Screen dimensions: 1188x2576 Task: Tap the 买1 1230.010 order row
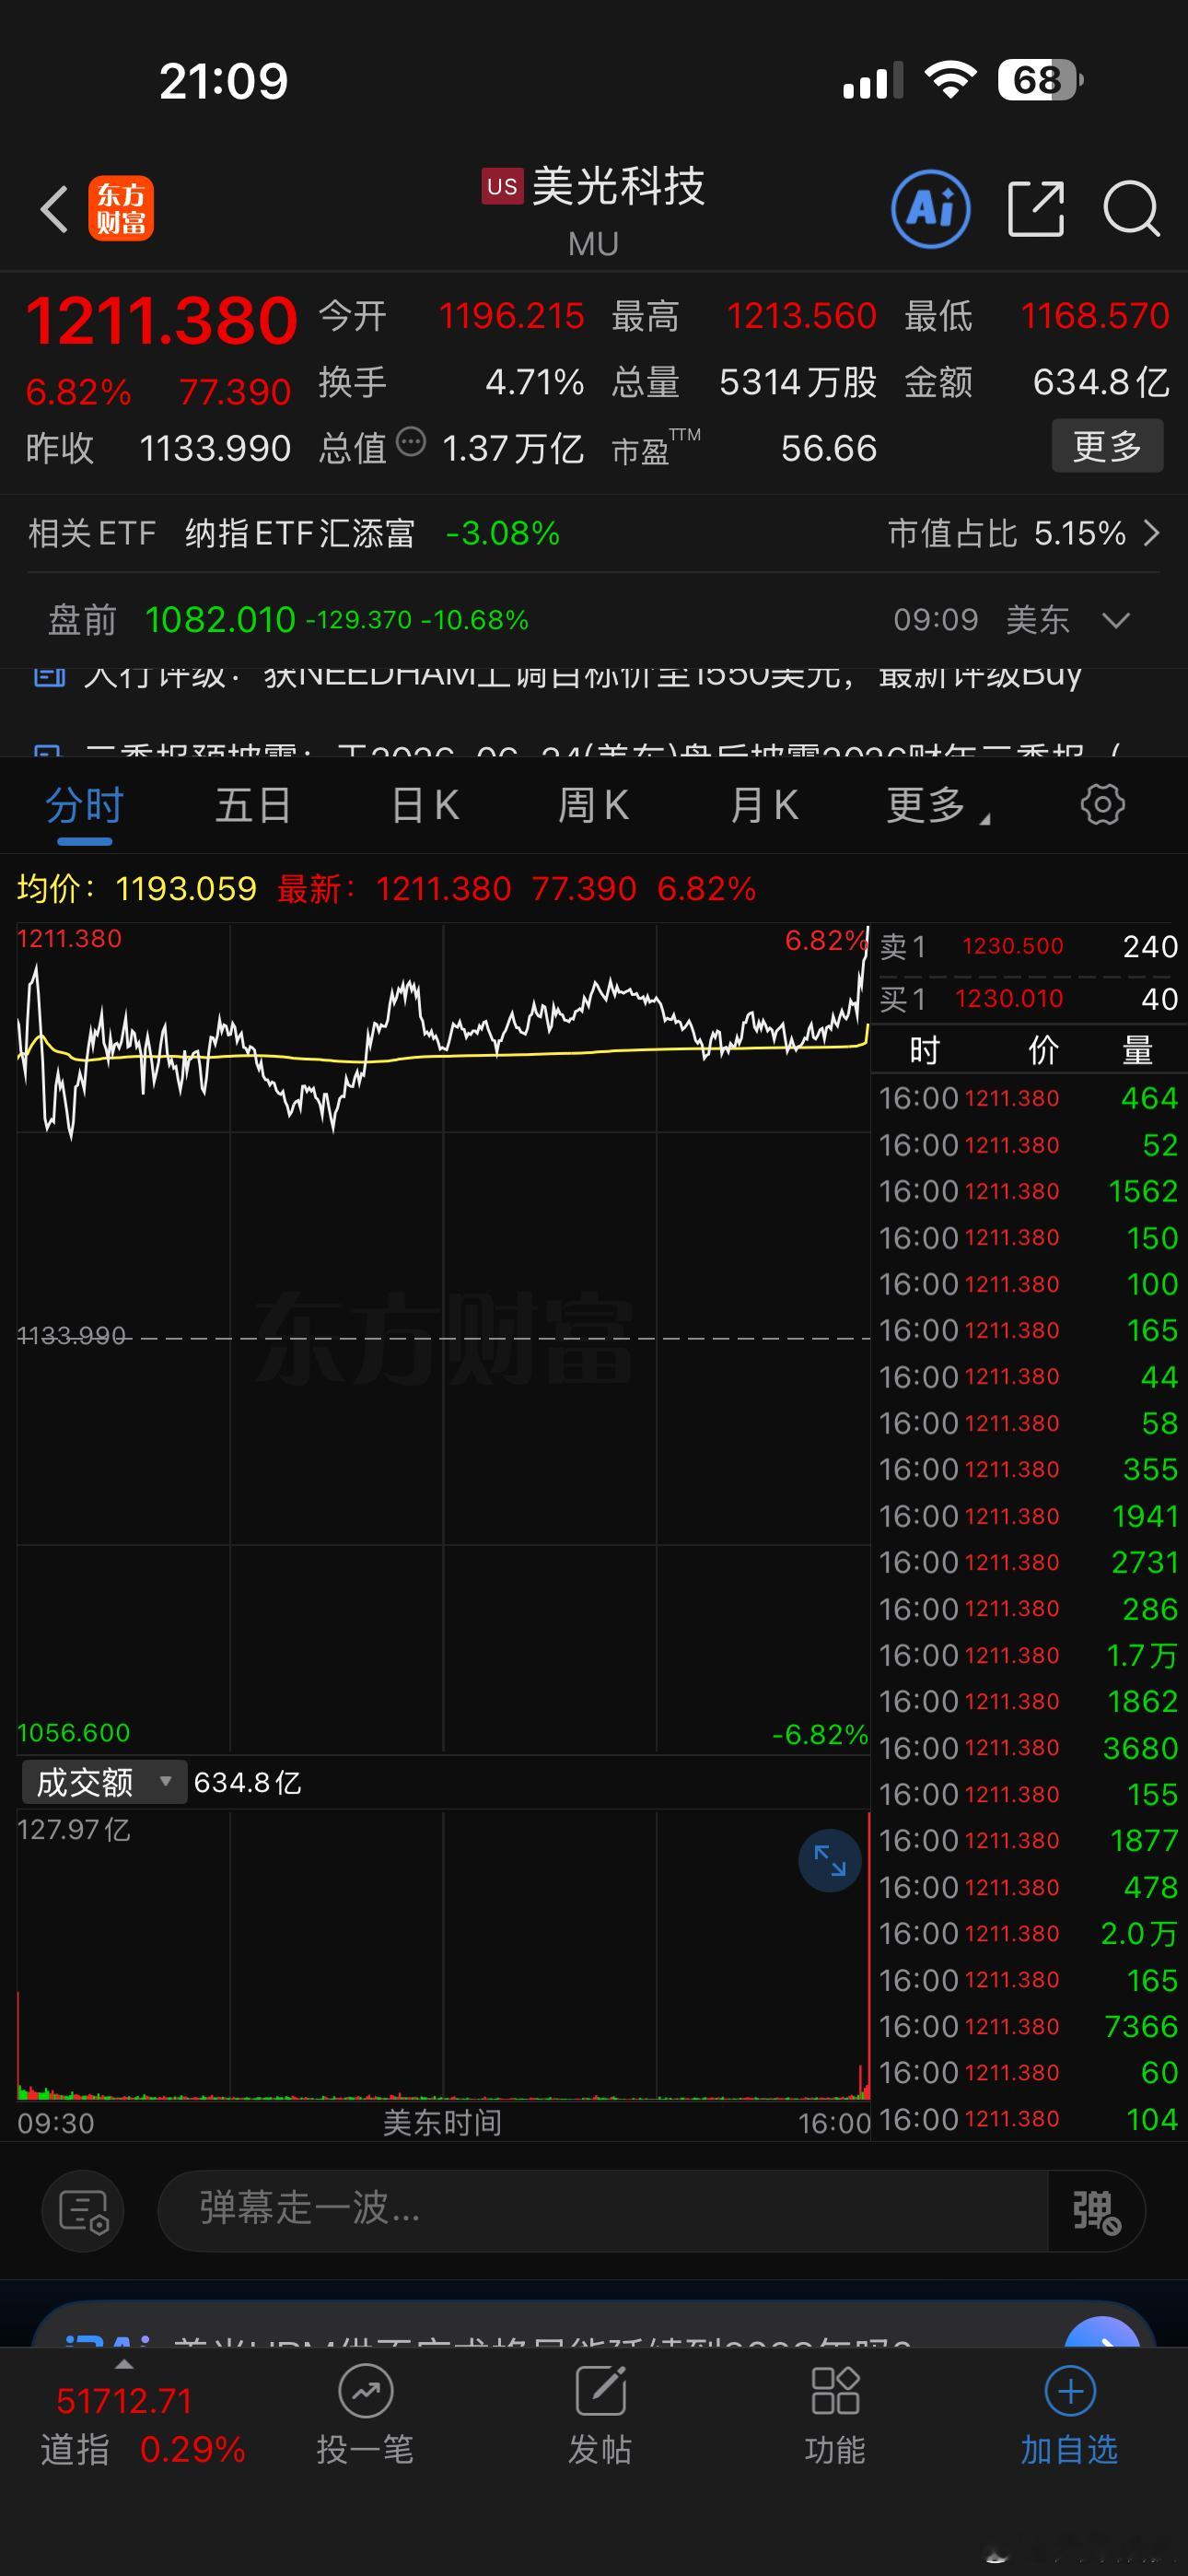tap(1028, 998)
